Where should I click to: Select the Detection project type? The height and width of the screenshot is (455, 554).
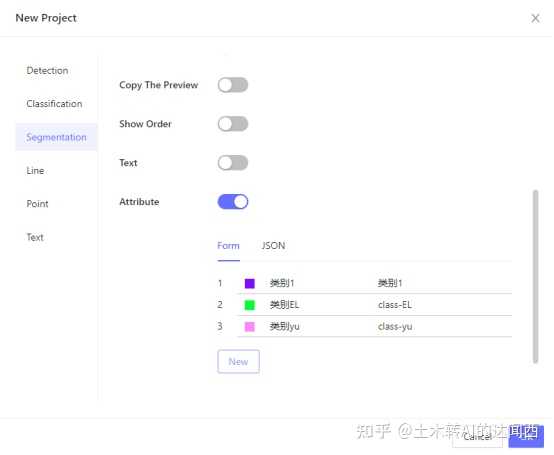click(x=47, y=70)
